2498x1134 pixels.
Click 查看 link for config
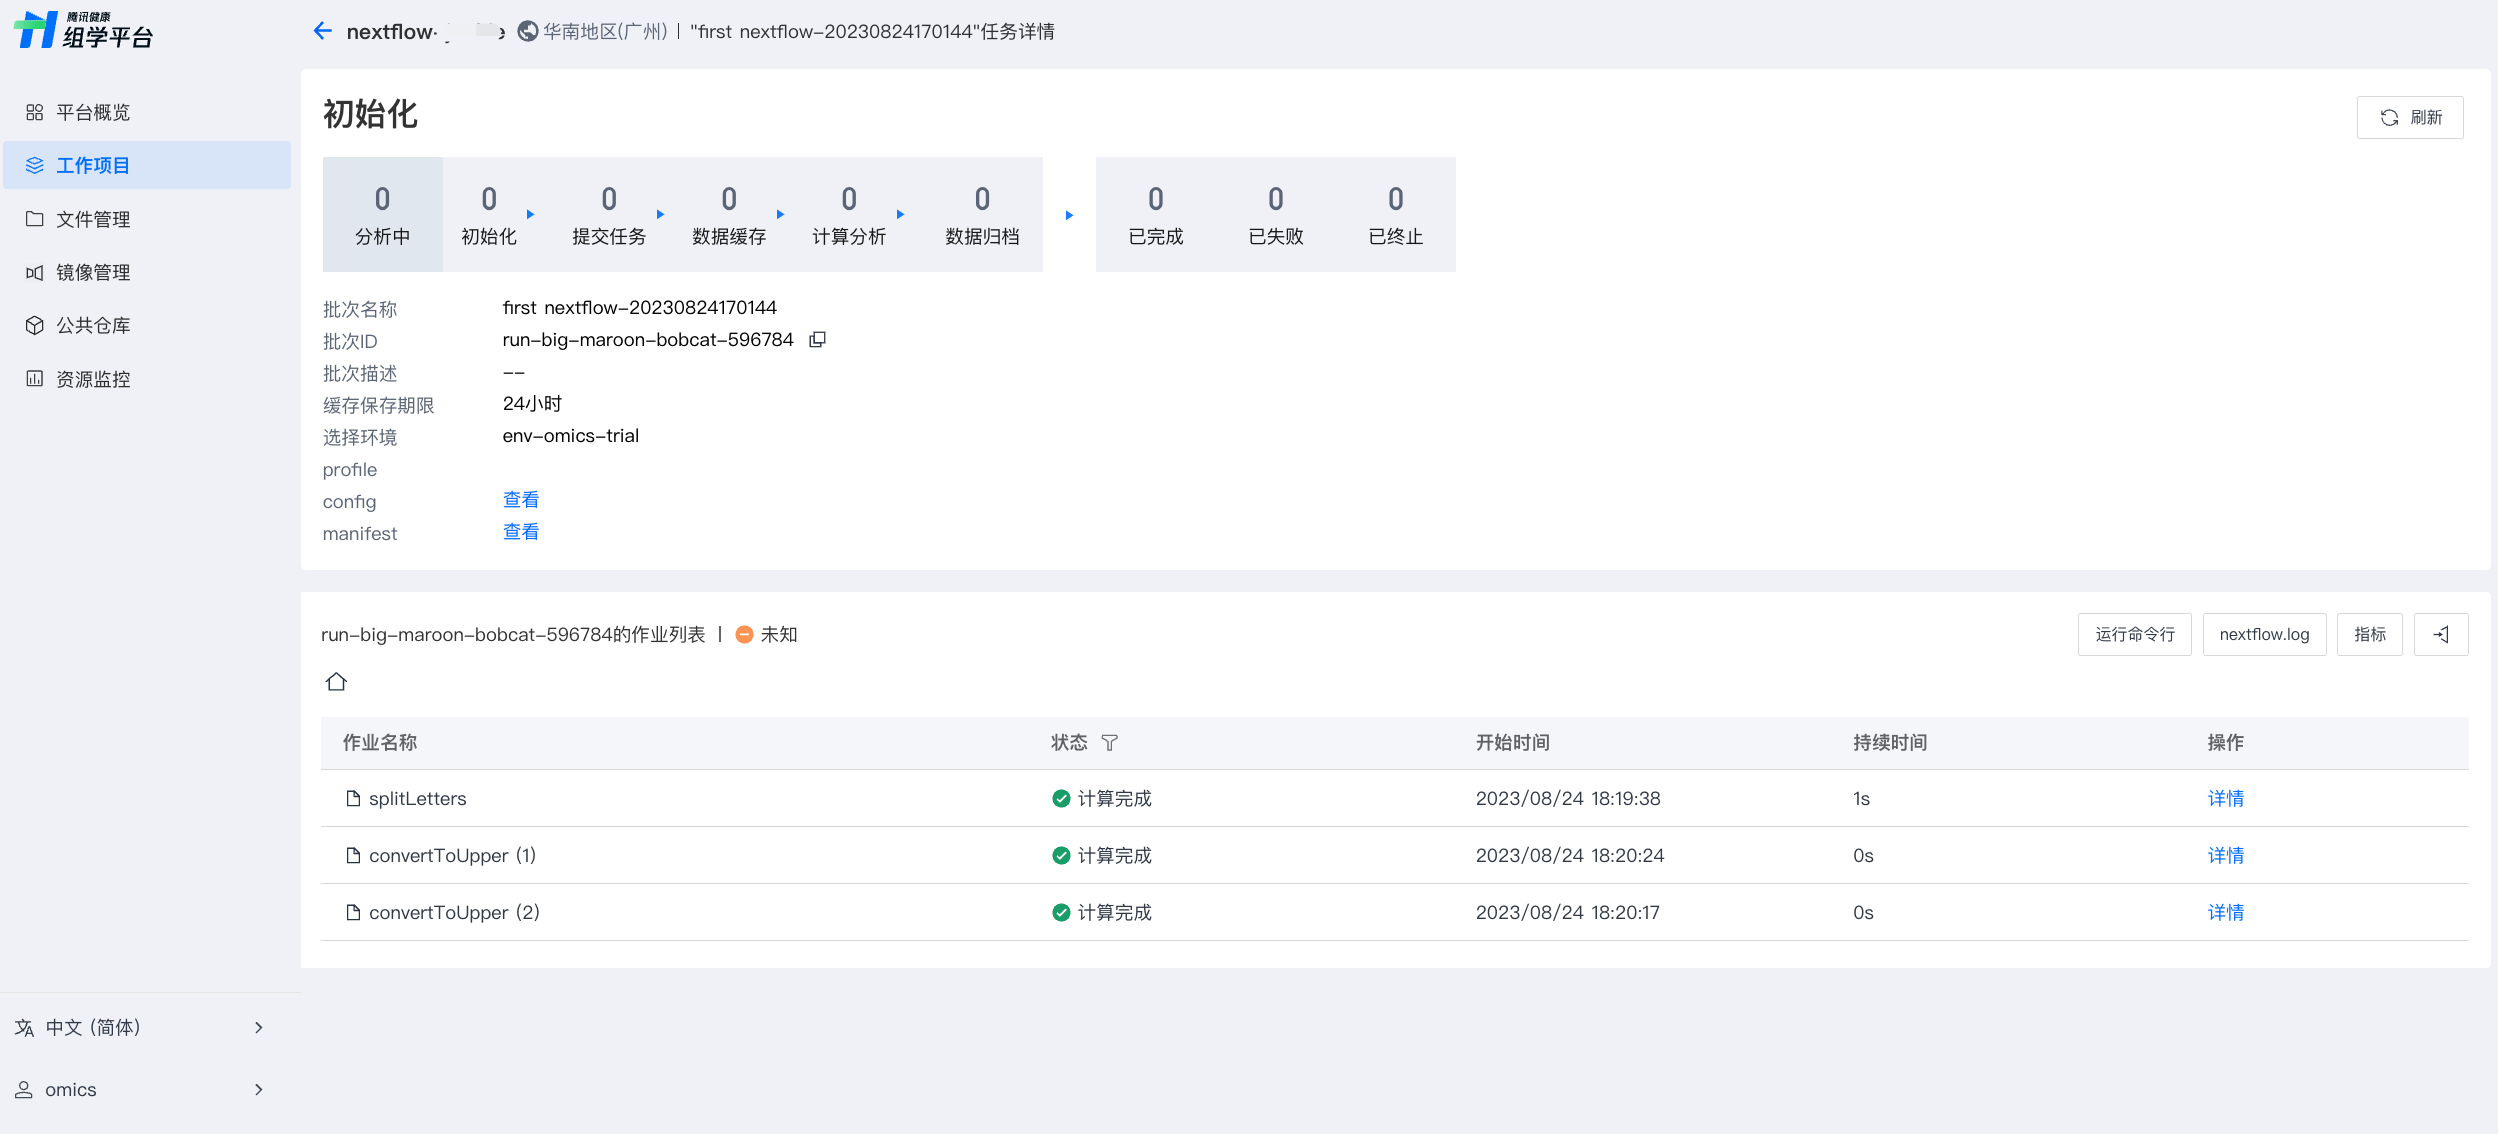[520, 500]
